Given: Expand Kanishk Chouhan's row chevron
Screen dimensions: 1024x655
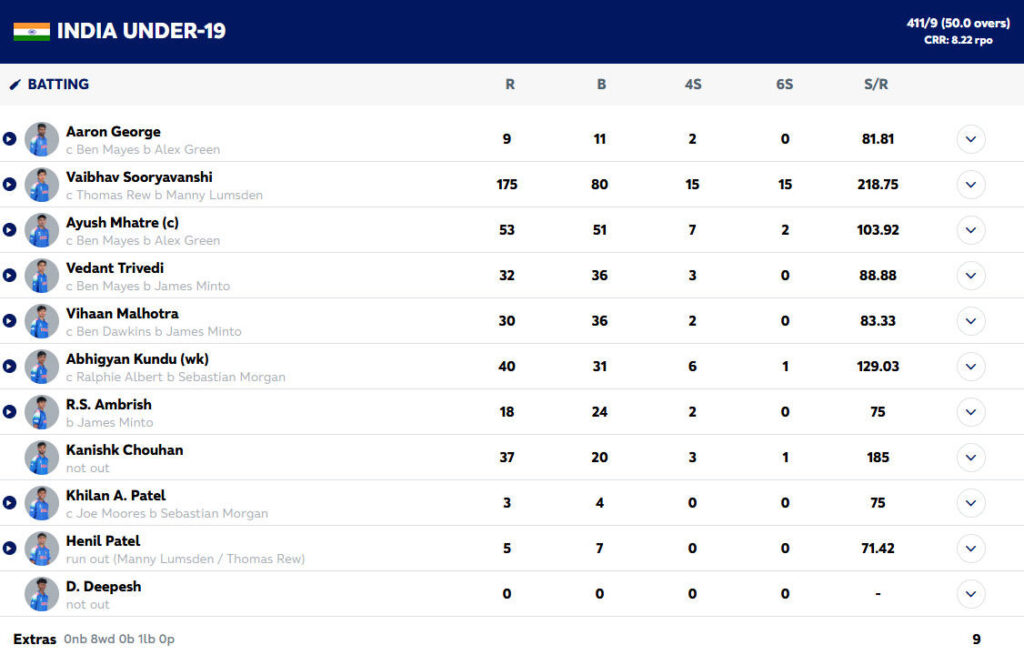Looking at the screenshot, I should 970,458.
